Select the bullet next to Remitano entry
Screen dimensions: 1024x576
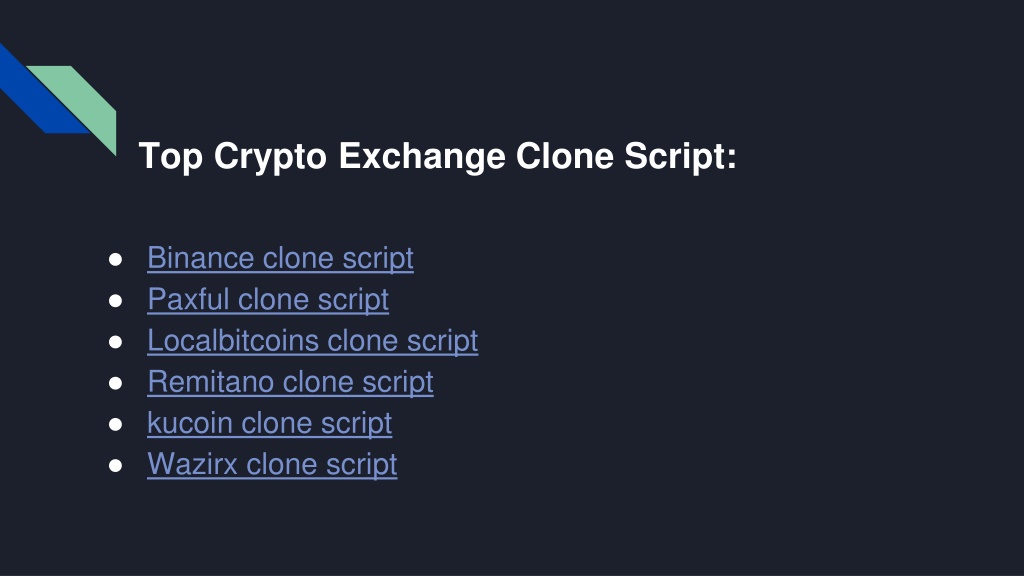click(x=116, y=383)
